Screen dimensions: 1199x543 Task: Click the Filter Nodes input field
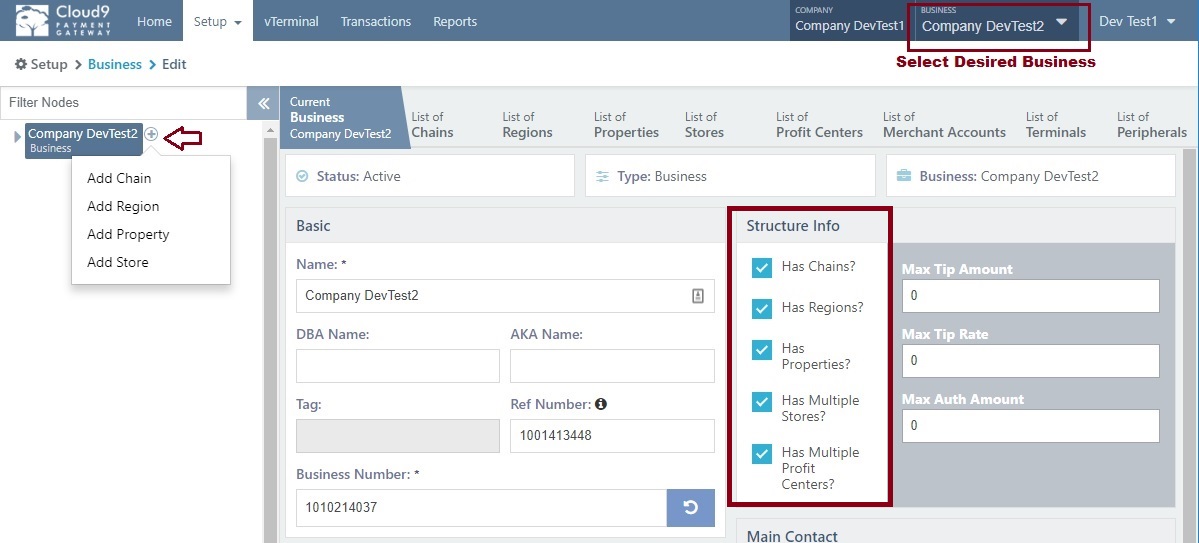pyautogui.click(x=124, y=102)
